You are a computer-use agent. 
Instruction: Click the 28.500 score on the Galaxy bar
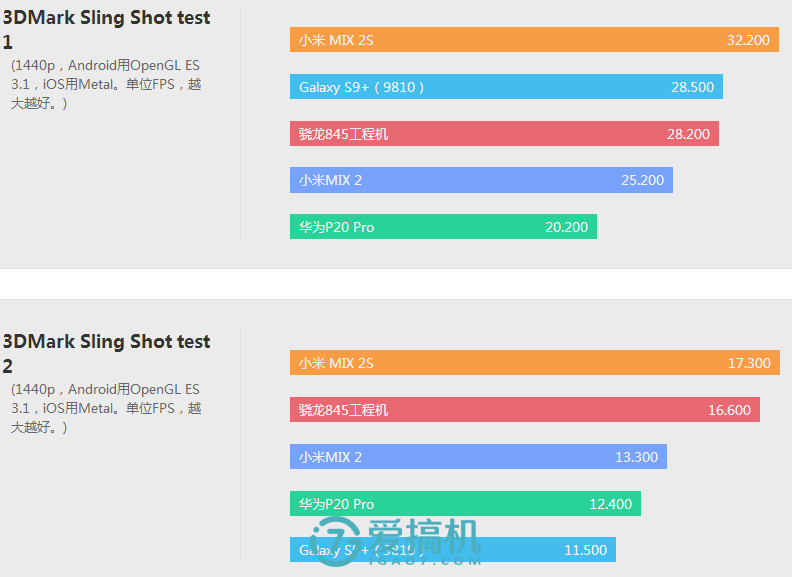[x=692, y=87]
